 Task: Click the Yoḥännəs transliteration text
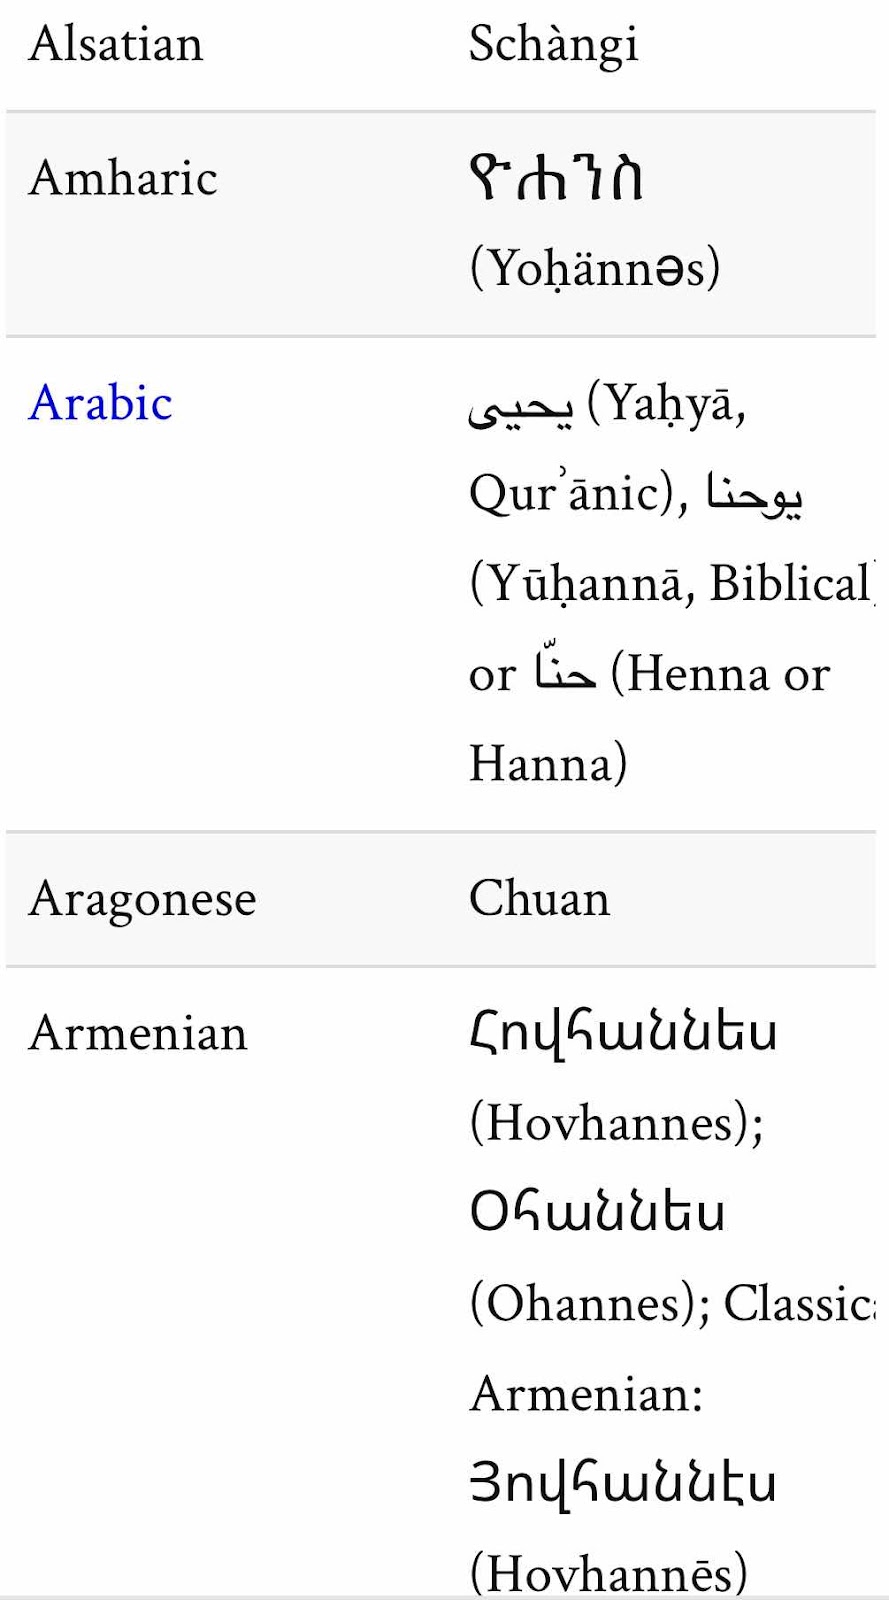click(x=595, y=268)
